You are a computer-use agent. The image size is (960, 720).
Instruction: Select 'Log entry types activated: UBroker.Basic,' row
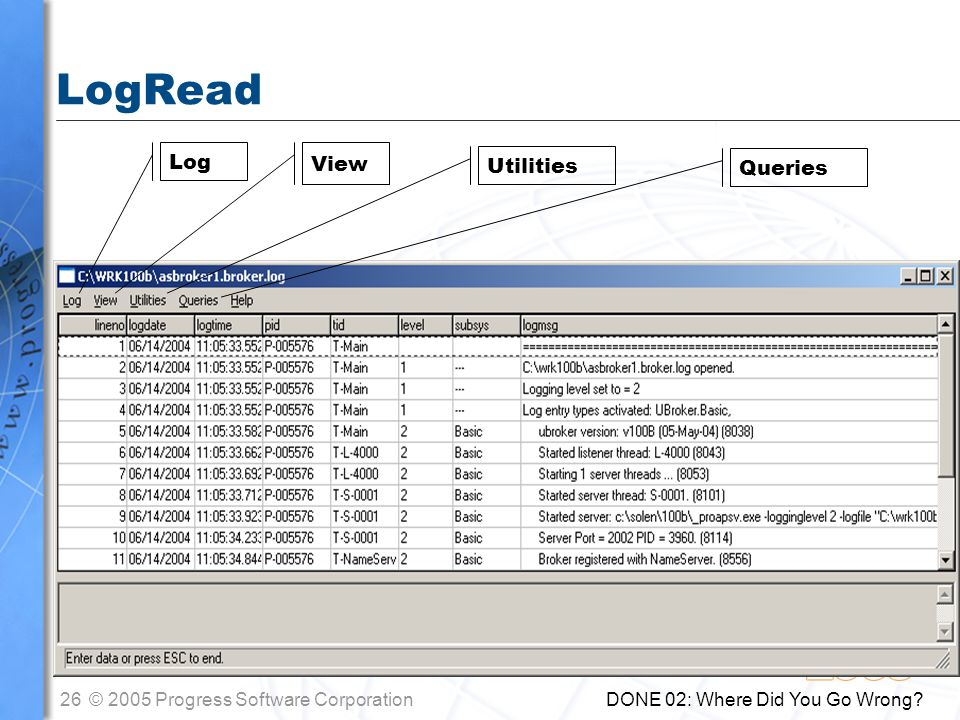(498, 410)
